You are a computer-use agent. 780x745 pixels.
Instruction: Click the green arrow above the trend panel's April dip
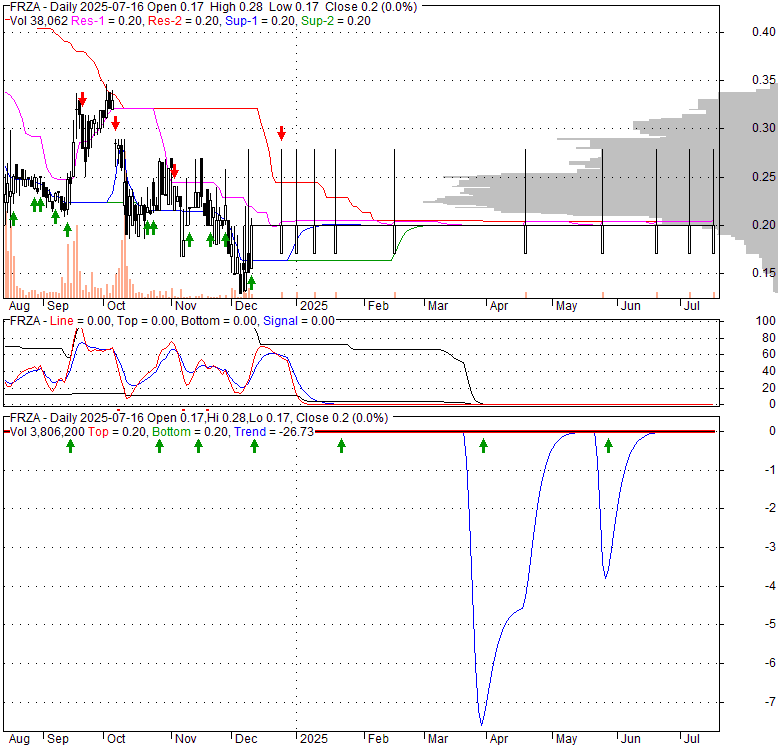[483, 445]
